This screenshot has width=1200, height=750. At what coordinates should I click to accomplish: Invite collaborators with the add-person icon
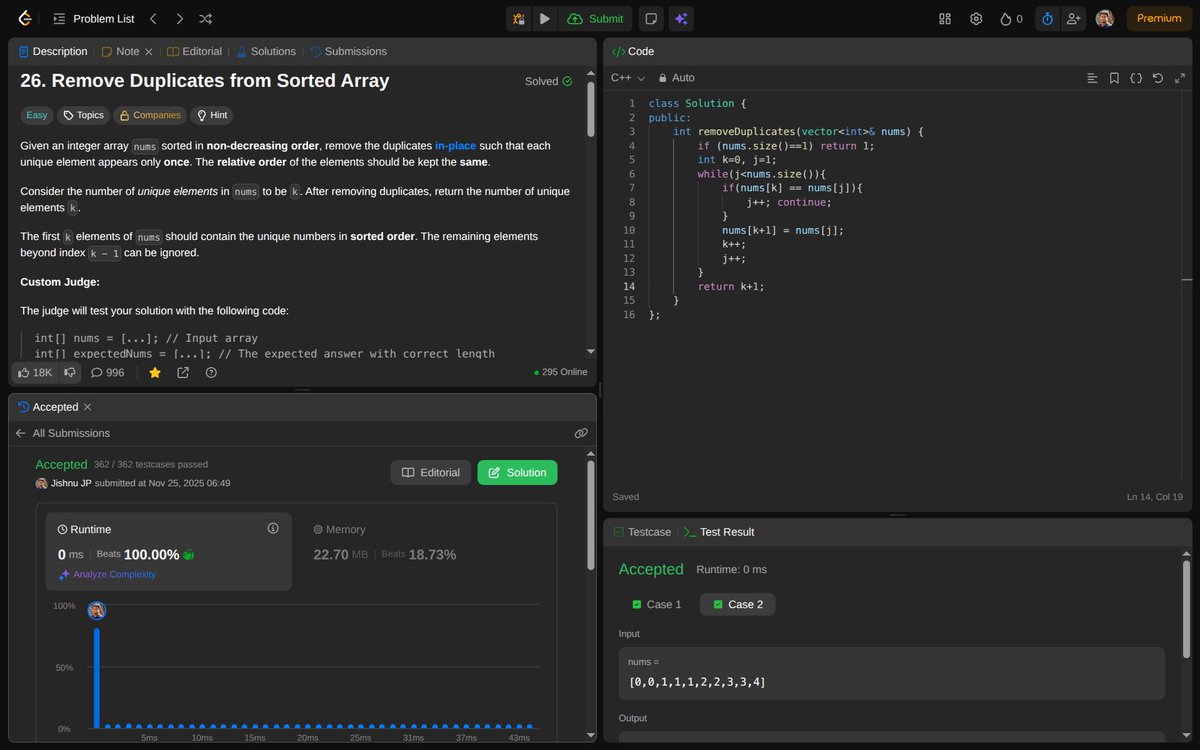click(1074, 18)
